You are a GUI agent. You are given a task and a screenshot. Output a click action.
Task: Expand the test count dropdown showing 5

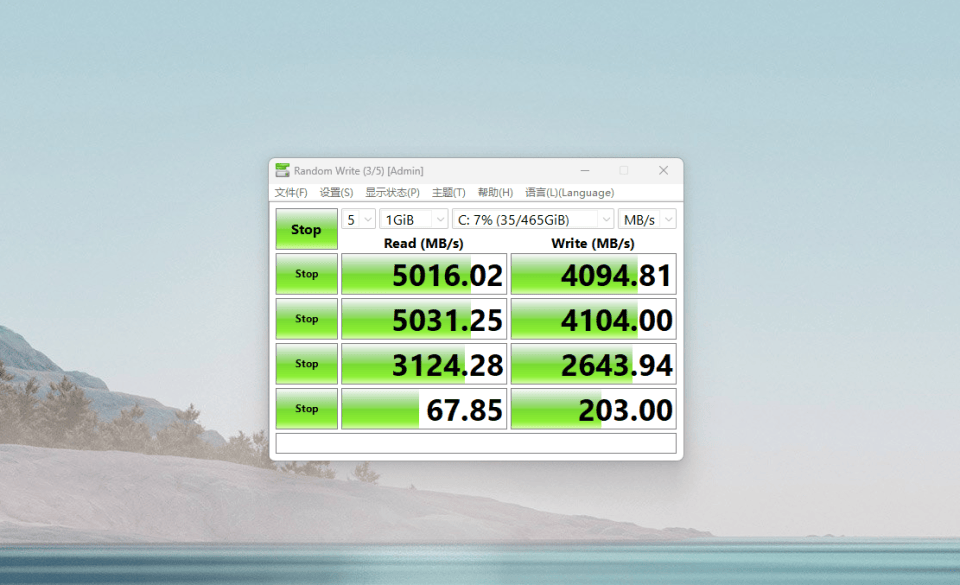tap(358, 220)
